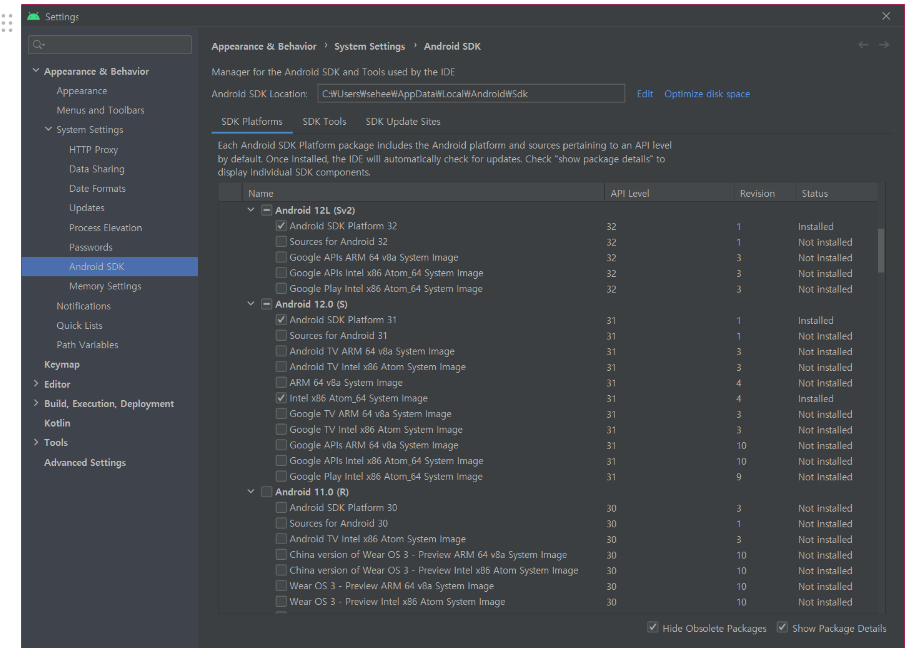The image size is (918, 648).
Task: Open Notifications settings
Action: 83,306
